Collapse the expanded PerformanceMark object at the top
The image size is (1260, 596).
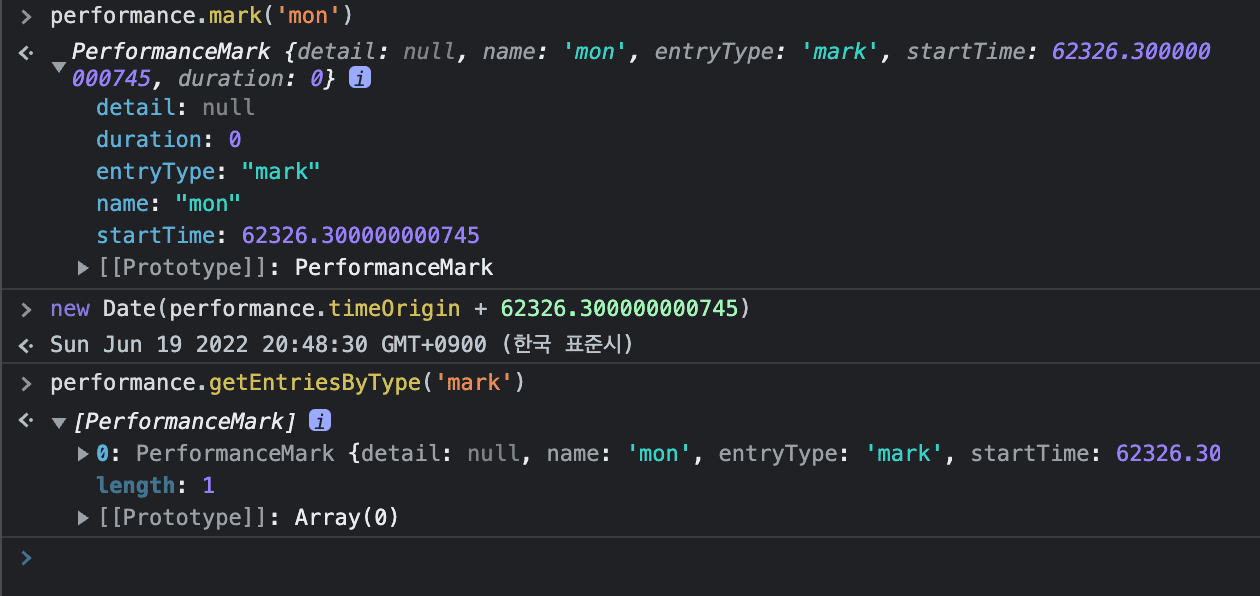(x=59, y=66)
